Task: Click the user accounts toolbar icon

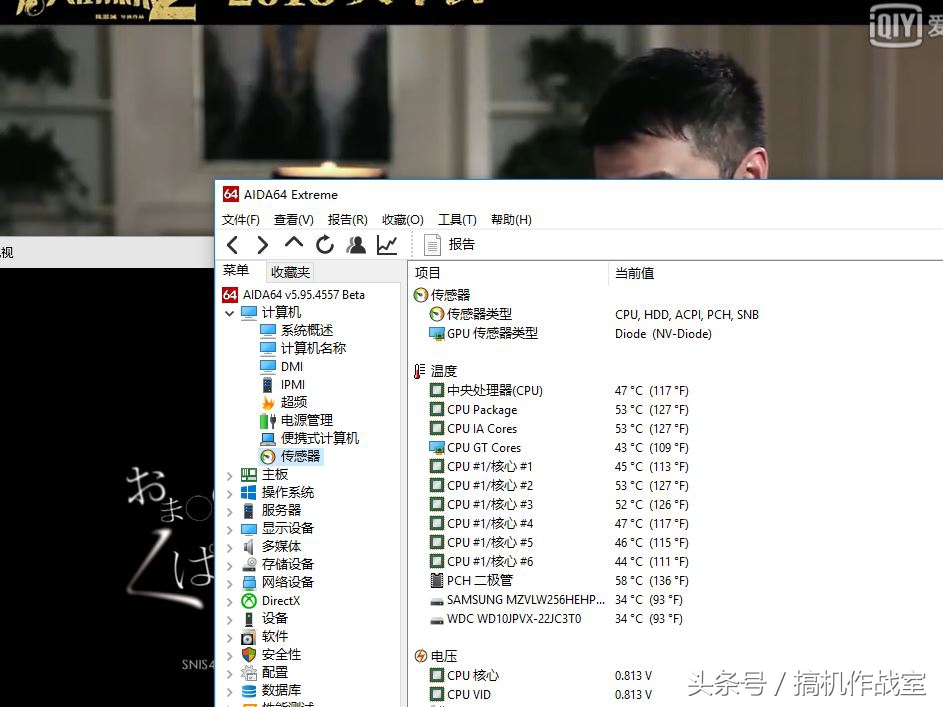Action: tap(355, 244)
